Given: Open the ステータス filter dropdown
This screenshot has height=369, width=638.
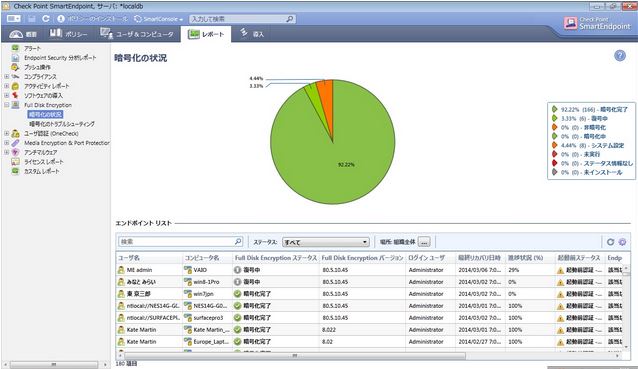Looking at the screenshot, I should point(326,242).
